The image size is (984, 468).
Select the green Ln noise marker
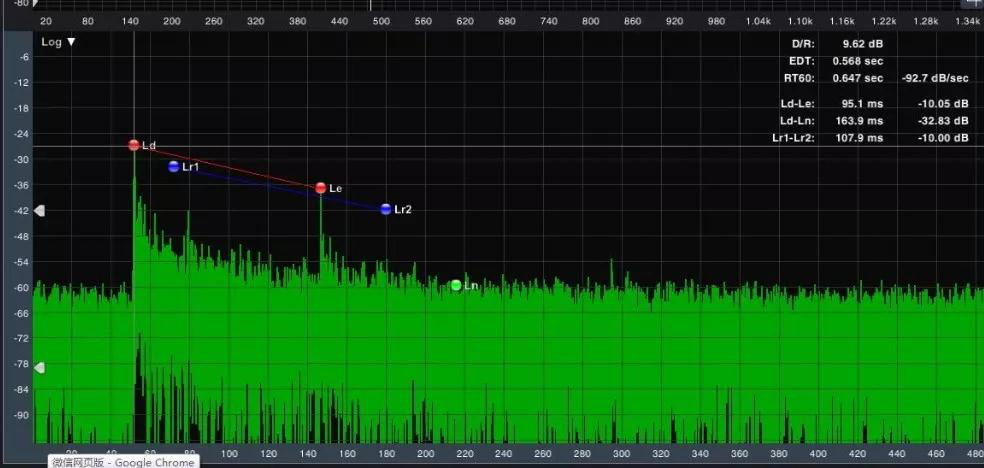pos(456,285)
